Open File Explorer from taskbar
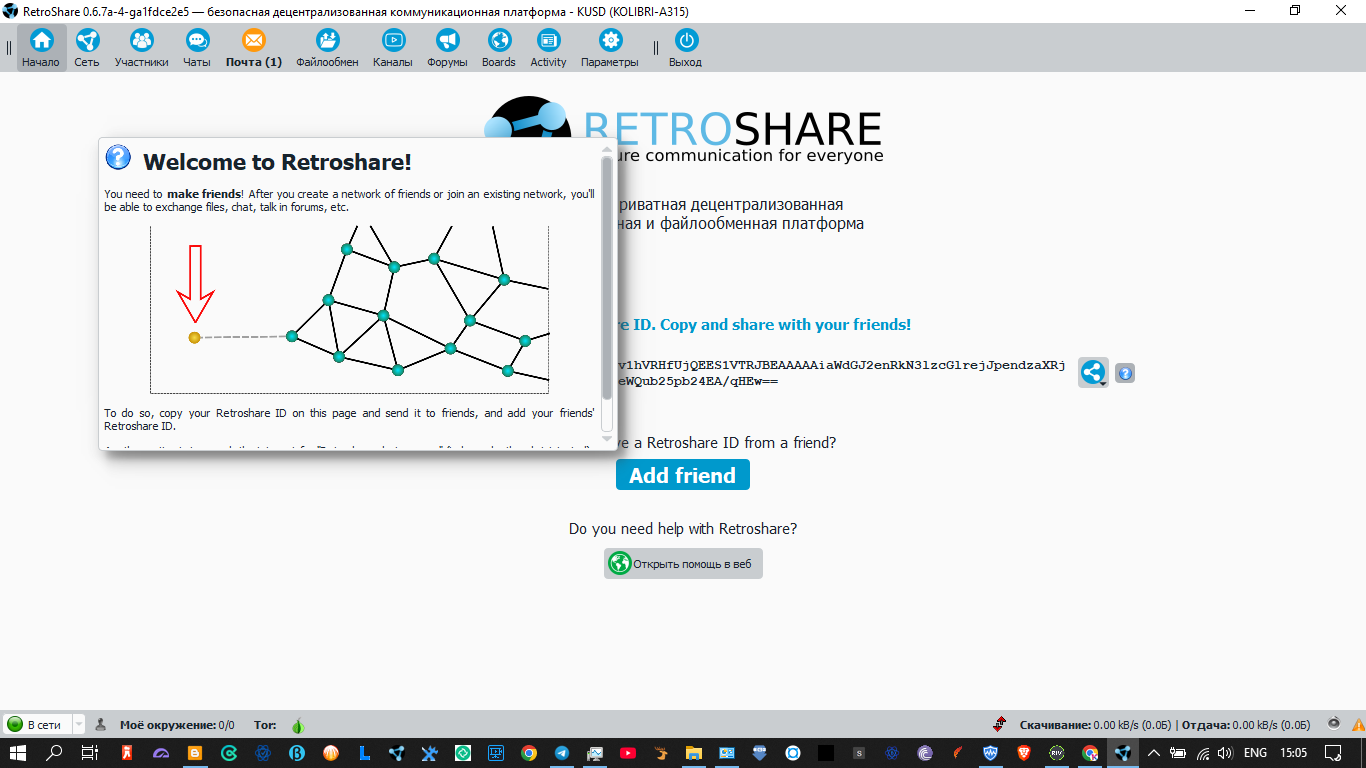Image resolution: width=1366 pixels, height=768 pixels. coord(693,753)
